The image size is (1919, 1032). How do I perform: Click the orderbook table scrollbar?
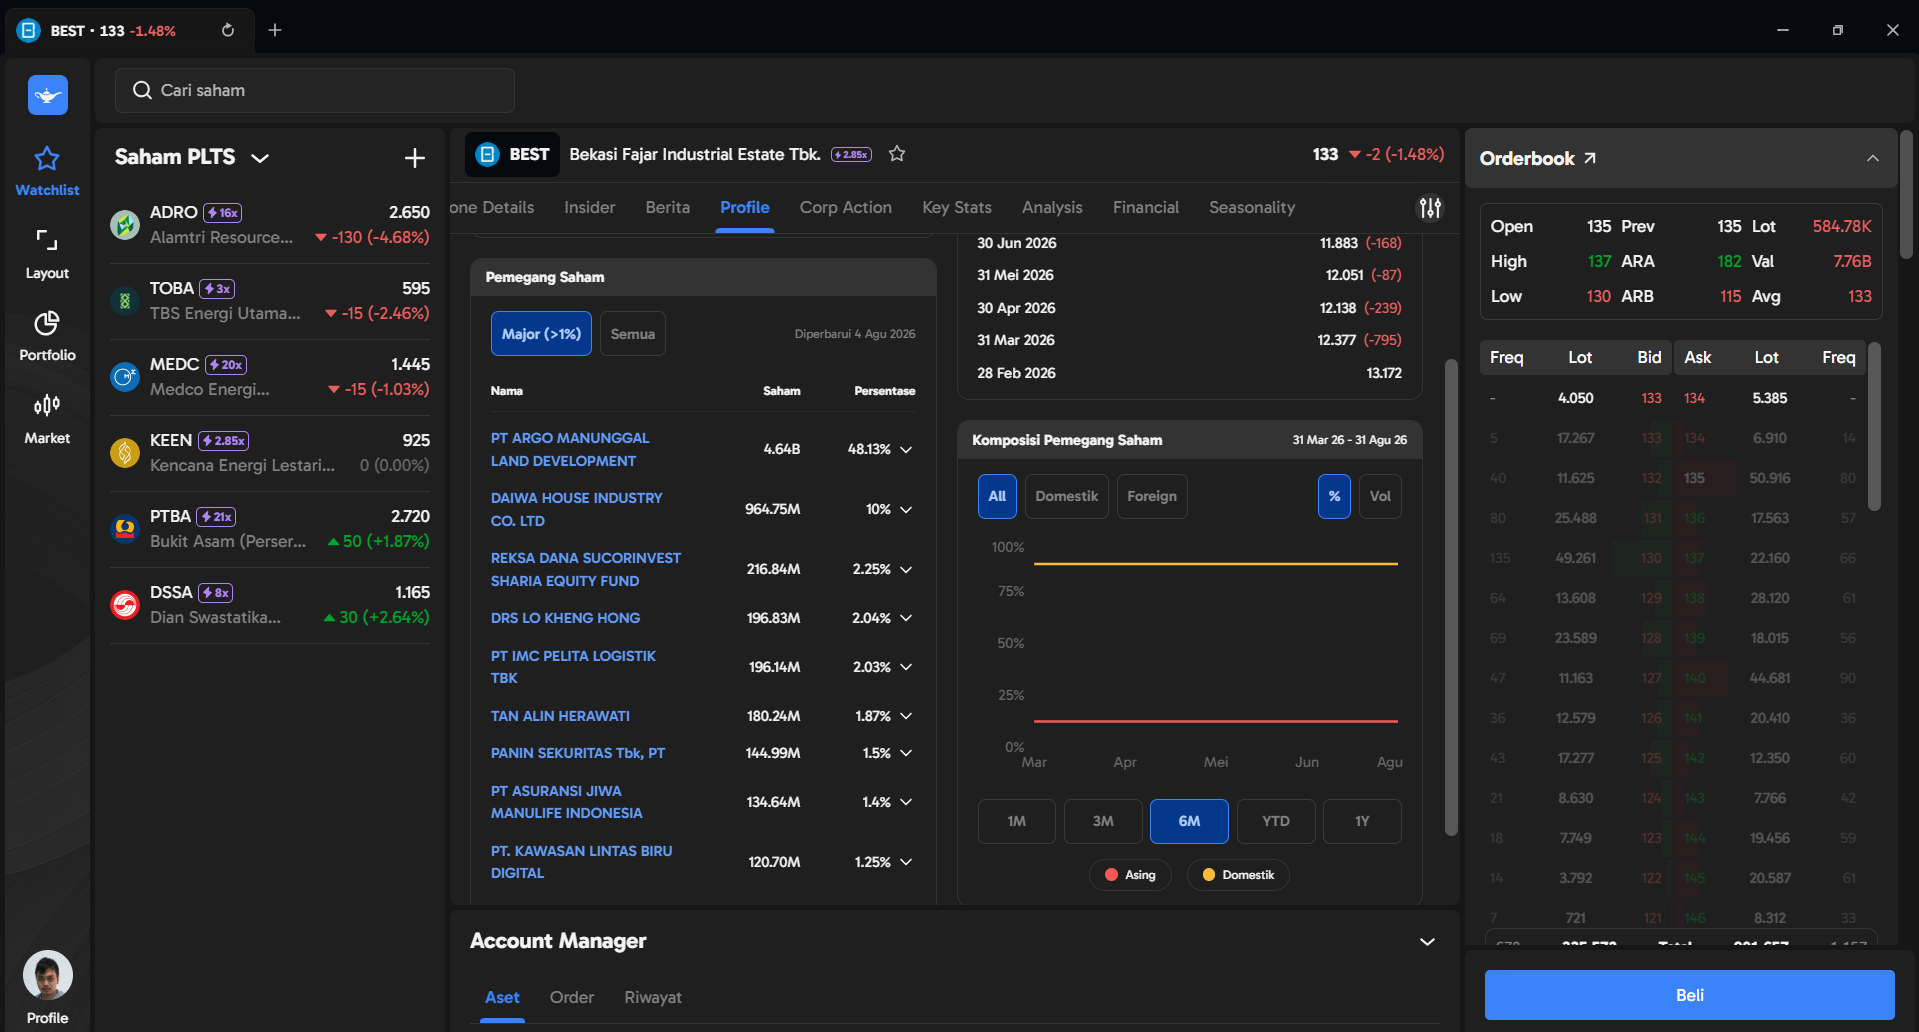pyautogui.click(x=1874, y=427)
